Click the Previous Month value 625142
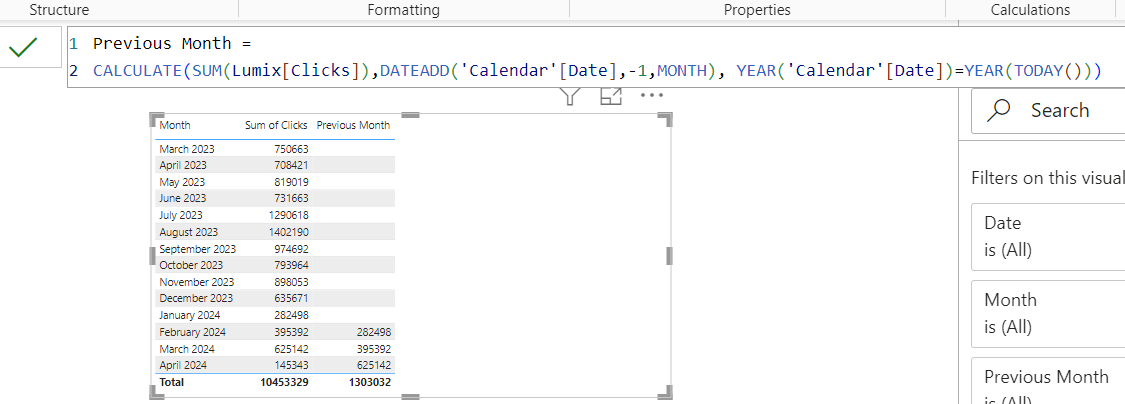The image size is (1125, 404). (x=373, y=365)
